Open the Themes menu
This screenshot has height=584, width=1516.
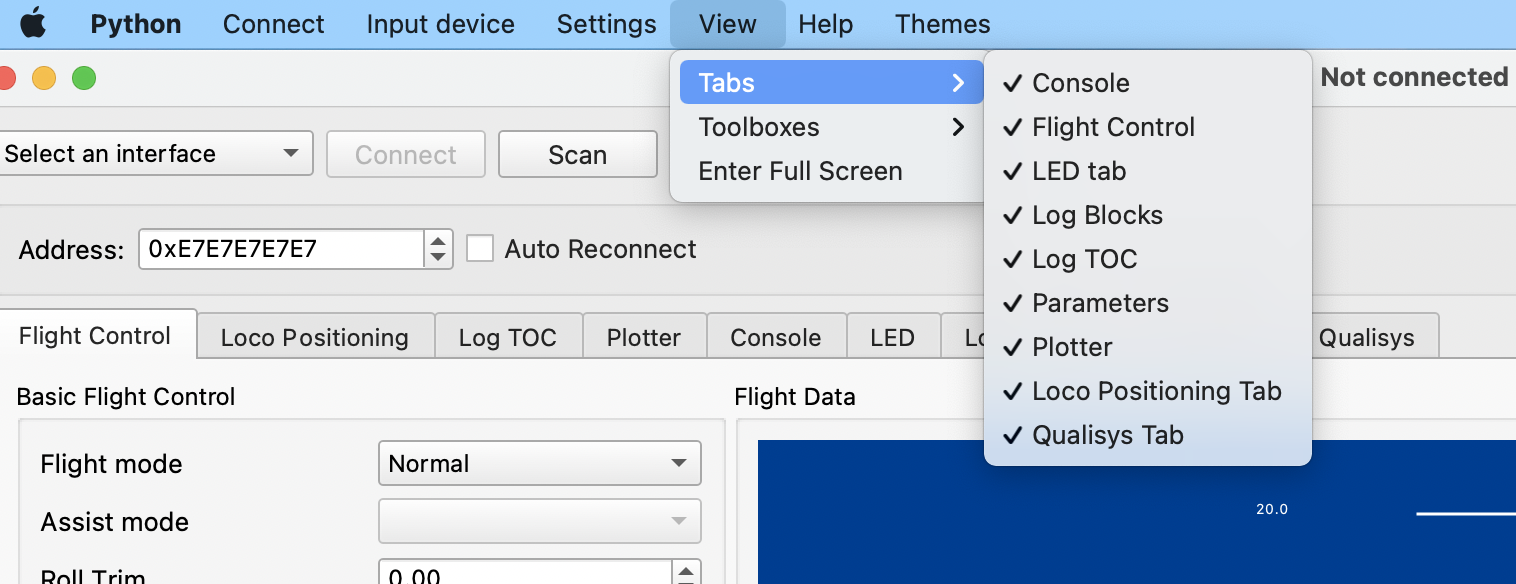click(942, 24)
